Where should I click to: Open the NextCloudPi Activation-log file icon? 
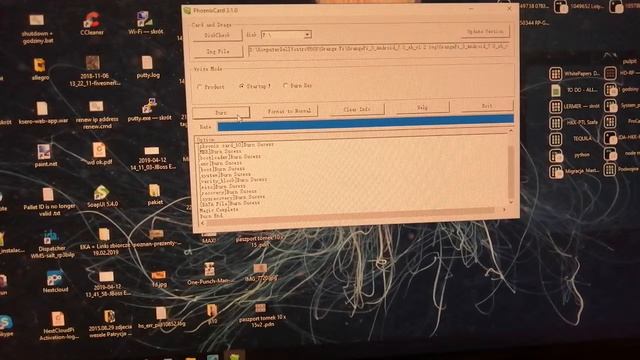(58, 326)
